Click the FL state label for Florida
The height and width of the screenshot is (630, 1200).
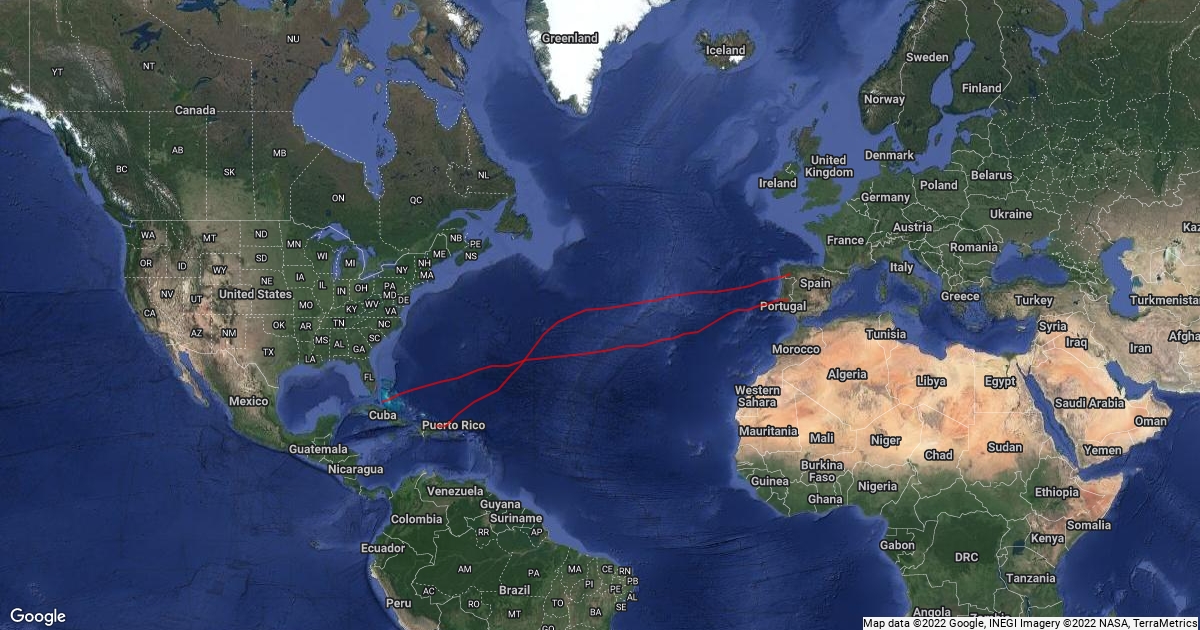tap(369, 377)
